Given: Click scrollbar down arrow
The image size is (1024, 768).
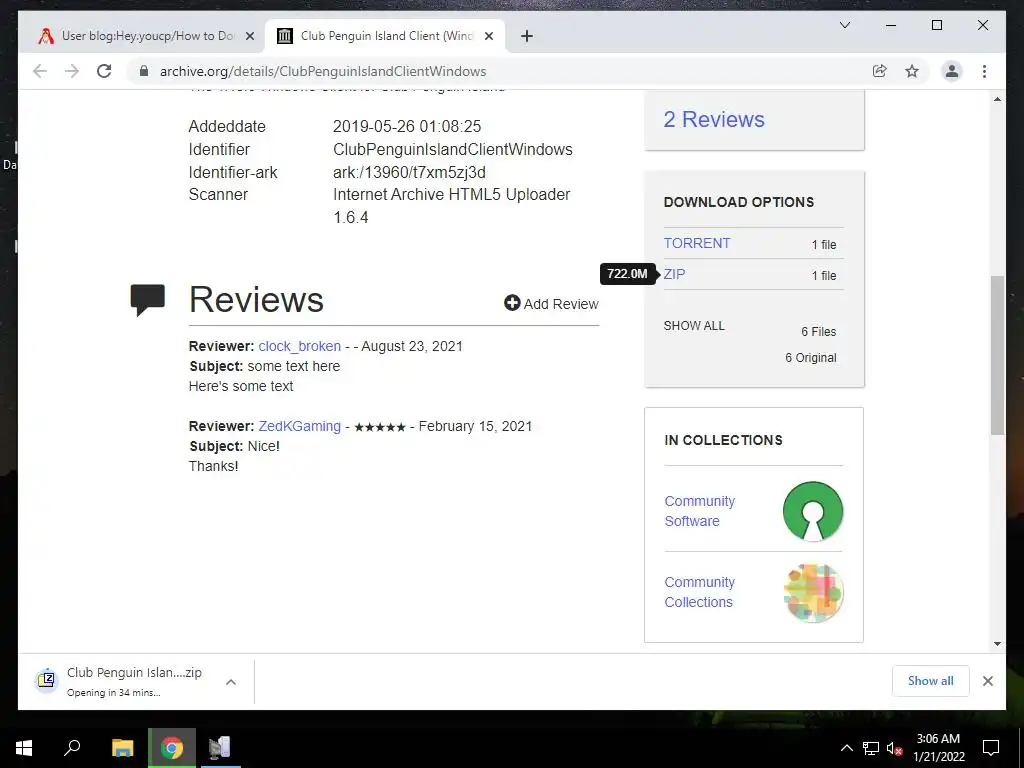Looking at the screenshot, I should [x=997, y=643].
